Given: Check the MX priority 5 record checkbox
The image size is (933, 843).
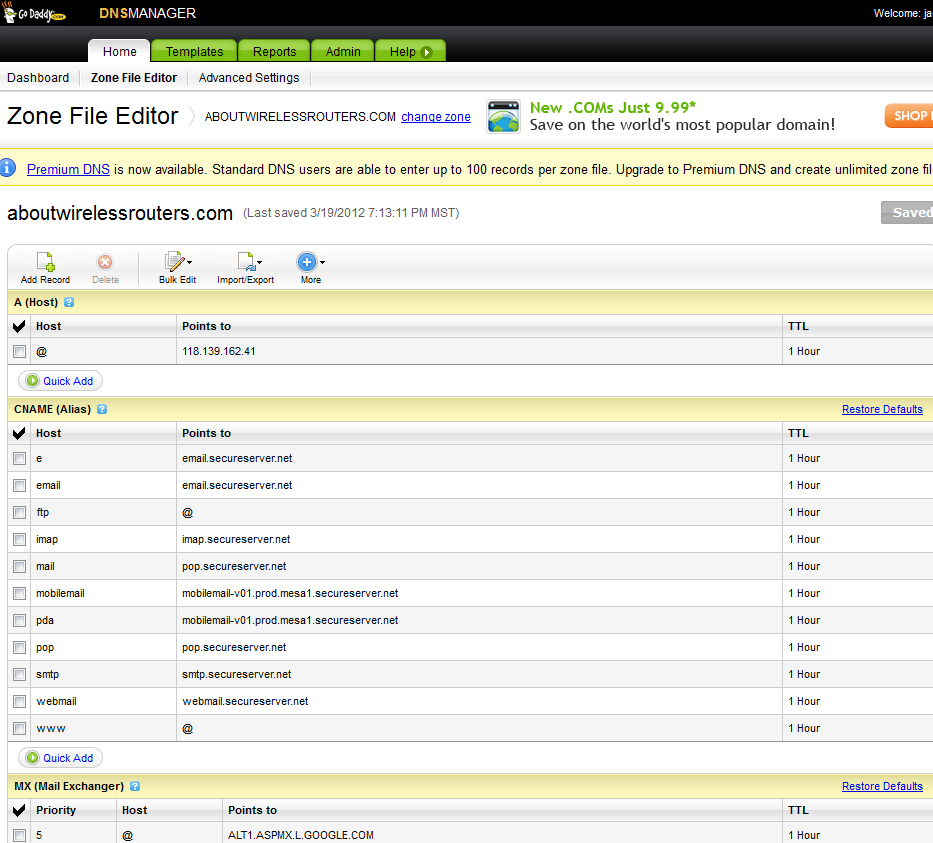Looking at the screenshot, I should coord(20,835).
